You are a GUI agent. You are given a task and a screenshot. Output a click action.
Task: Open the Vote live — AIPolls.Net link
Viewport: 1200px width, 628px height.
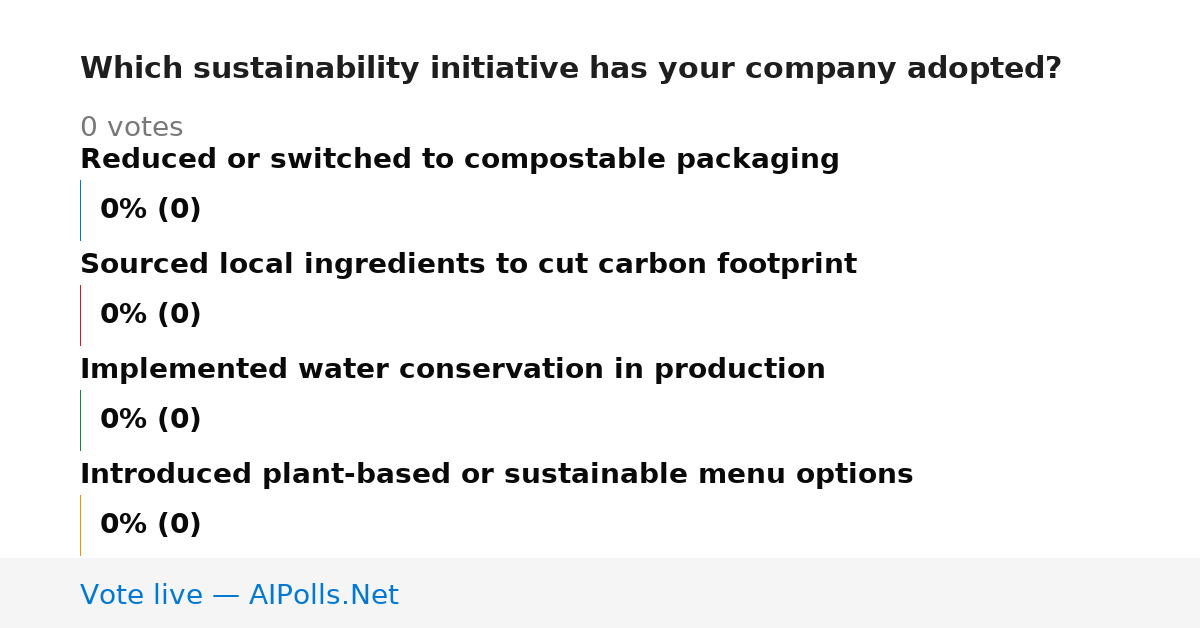point(239,595)
